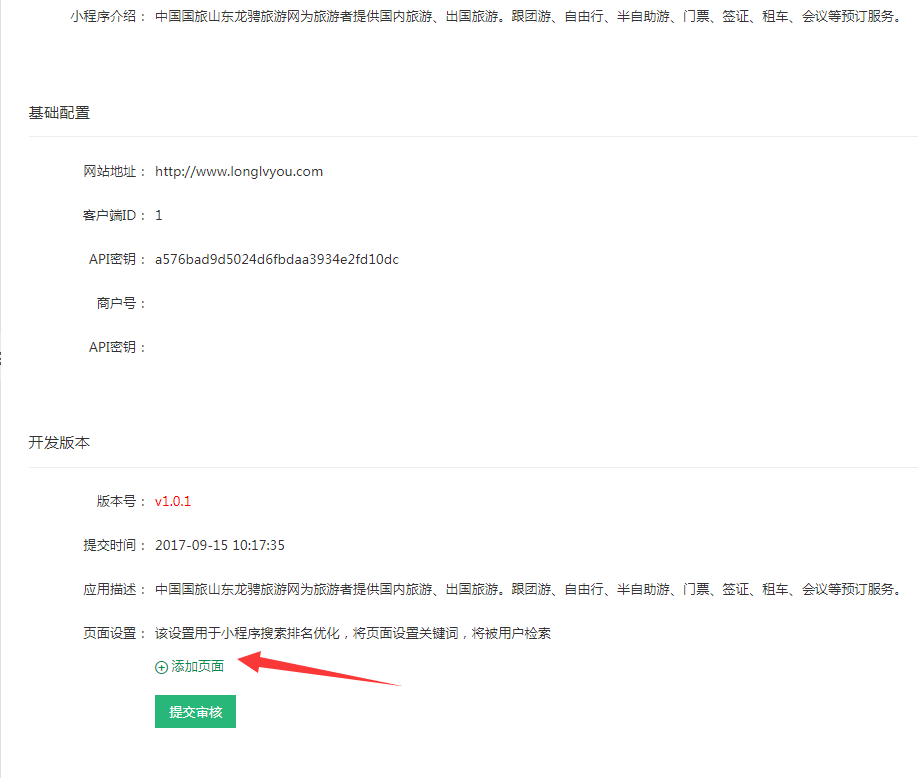The height and width of the screenshot is (778, 918).
Task: Click the 基础配置 section heading
Action: click(x=59, y=113)
